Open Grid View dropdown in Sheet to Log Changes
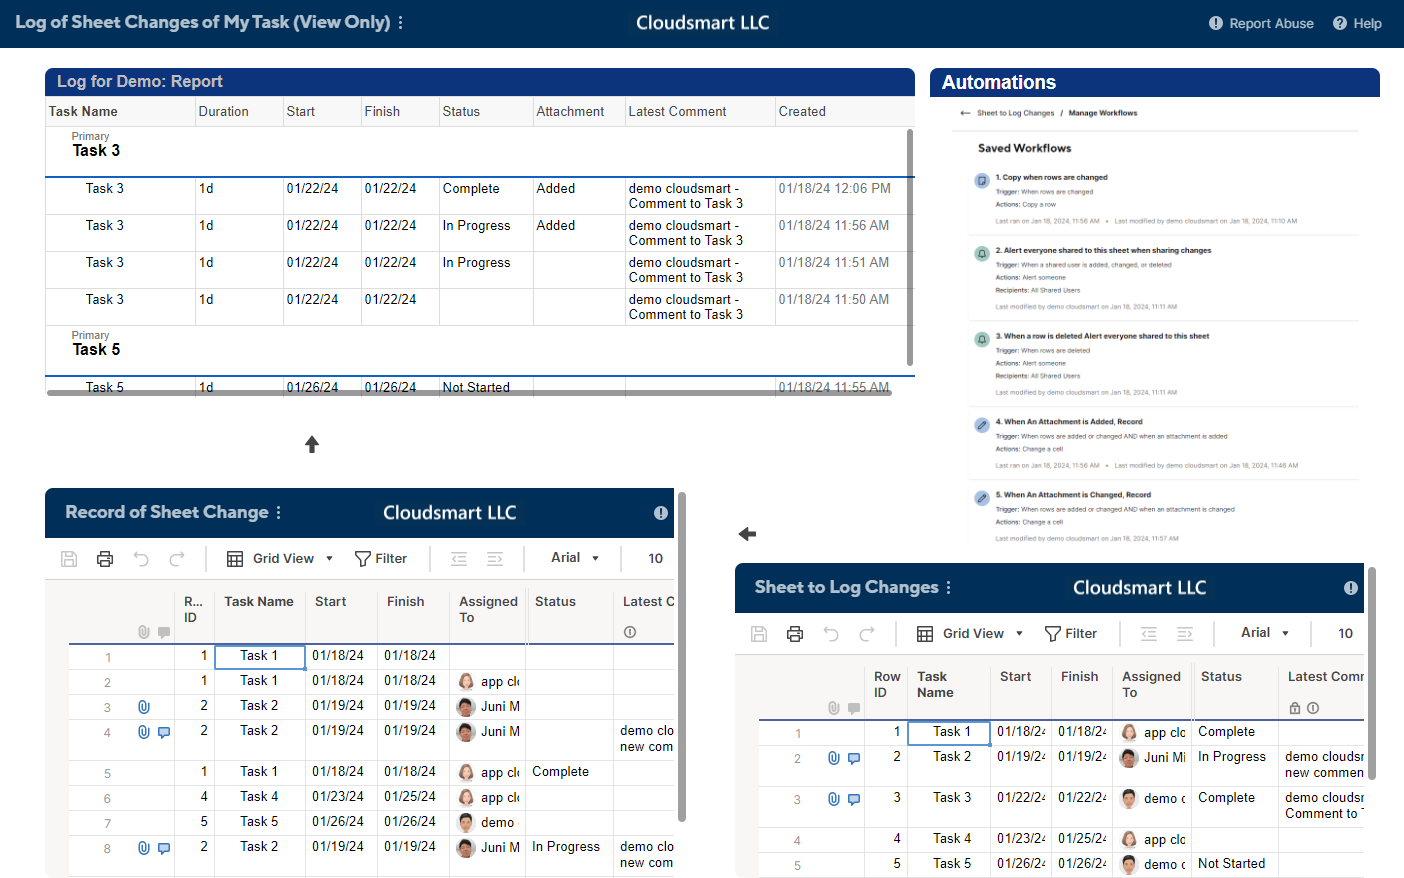 970,634
